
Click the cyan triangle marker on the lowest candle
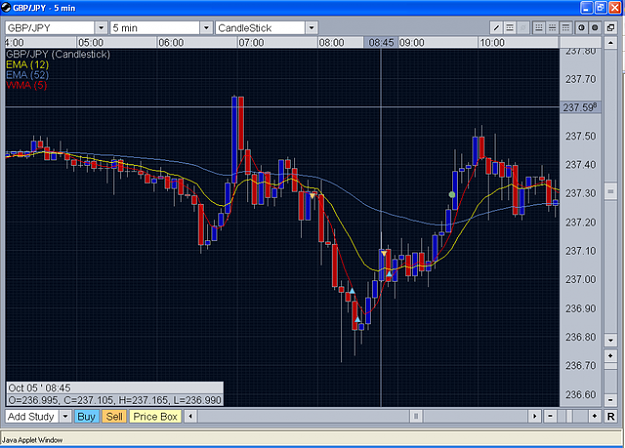[358, 319]
